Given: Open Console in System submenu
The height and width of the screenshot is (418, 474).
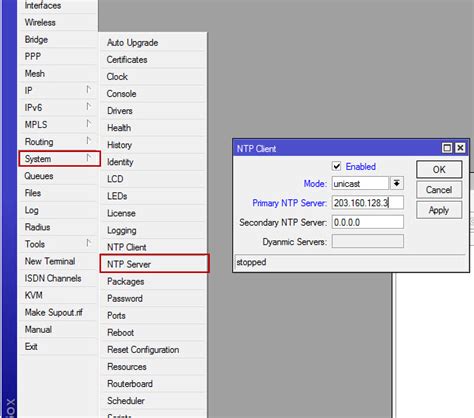Looking at the screenshot, I should point(153,94).
